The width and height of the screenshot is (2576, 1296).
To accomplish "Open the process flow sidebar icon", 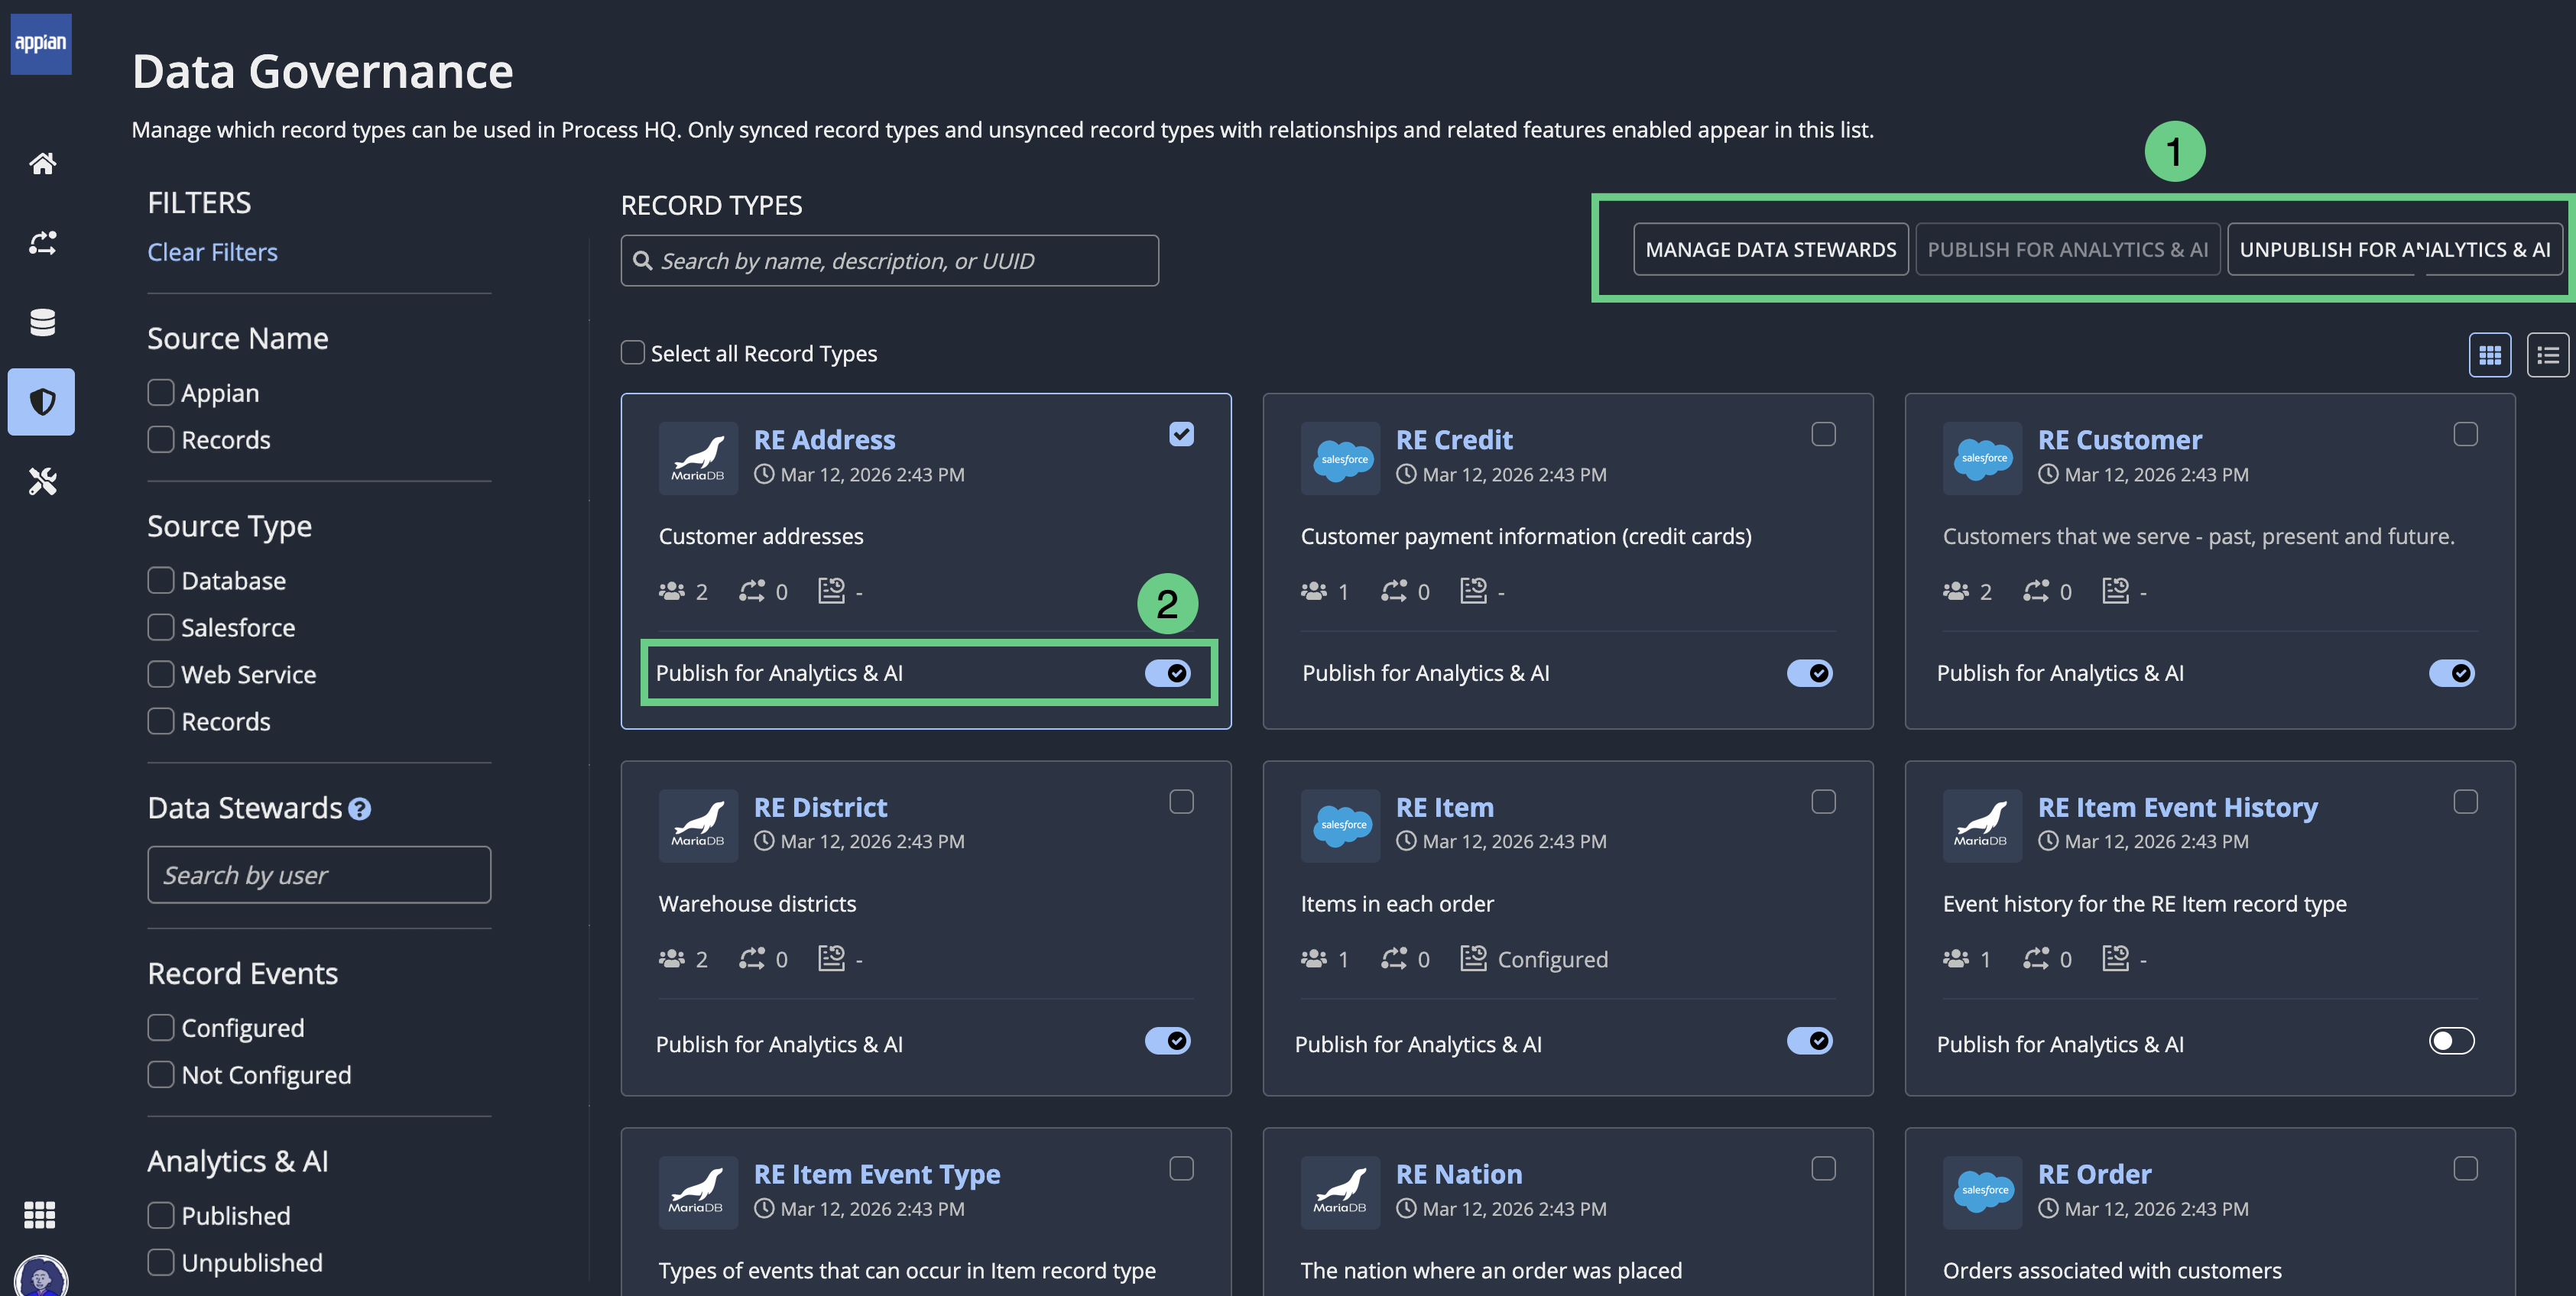I will [x=42, y=243].
